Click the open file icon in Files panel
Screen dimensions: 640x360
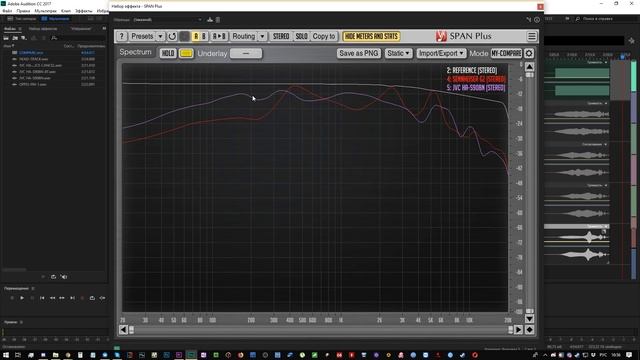coord(6,38)
